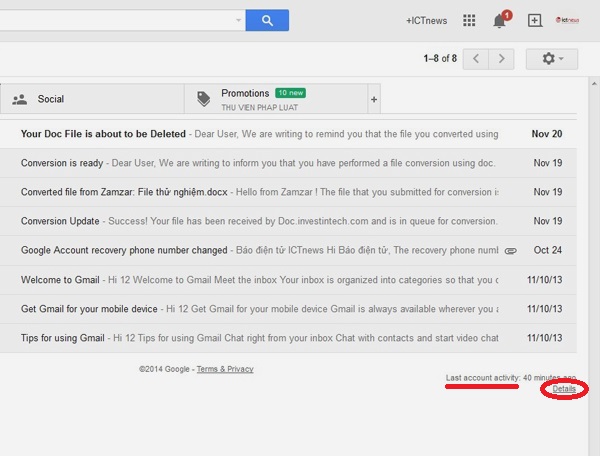Click the Details account activity link
This screenshot has width=600, height=456.
(560, 388)
